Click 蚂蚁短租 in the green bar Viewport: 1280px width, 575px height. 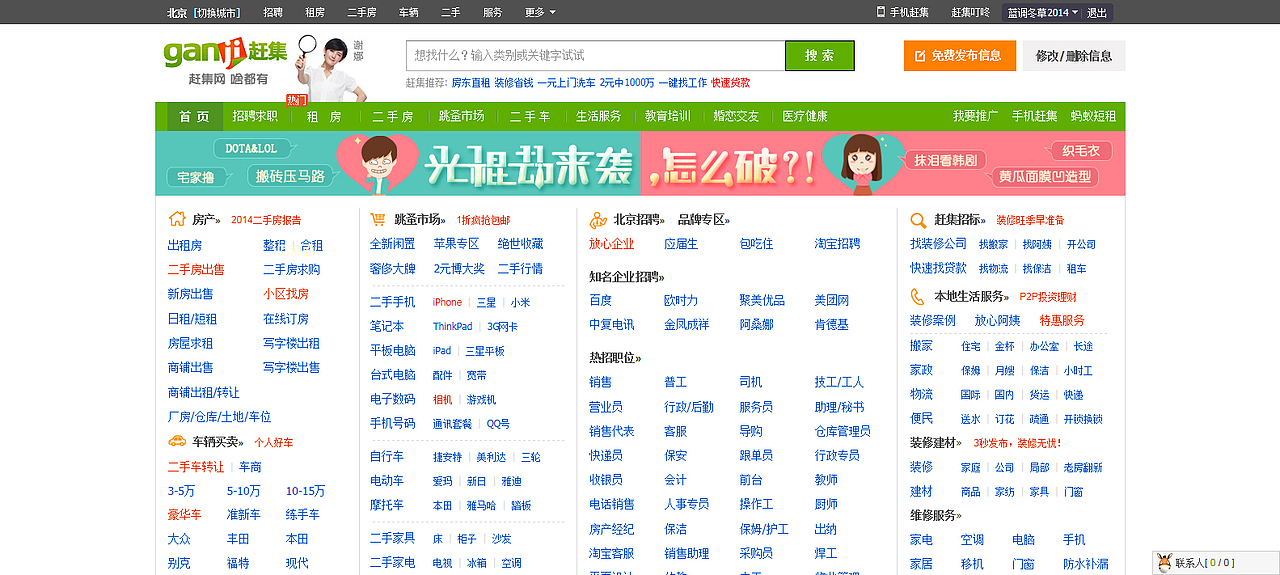coord(1093,116)
